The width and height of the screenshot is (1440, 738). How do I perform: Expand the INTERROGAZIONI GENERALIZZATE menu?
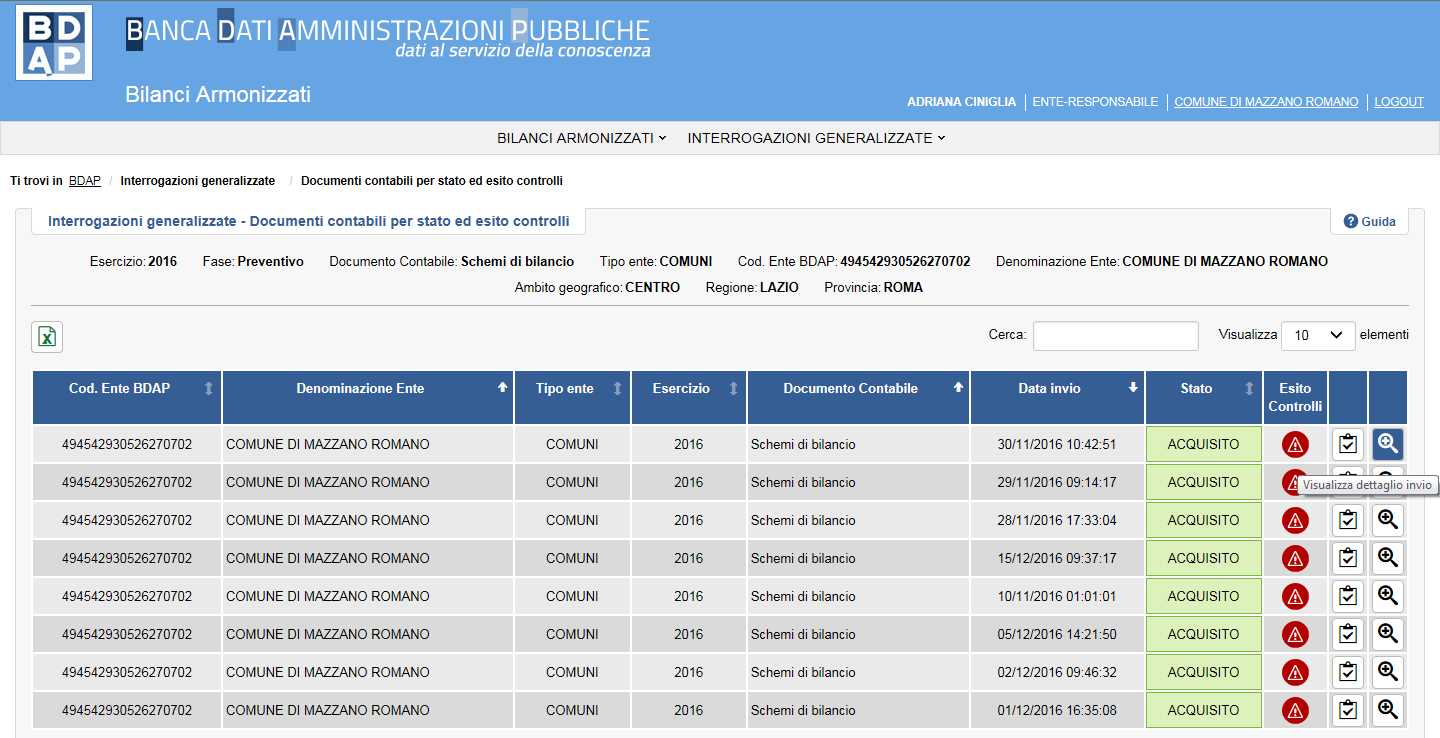click(x=816, y=138)
